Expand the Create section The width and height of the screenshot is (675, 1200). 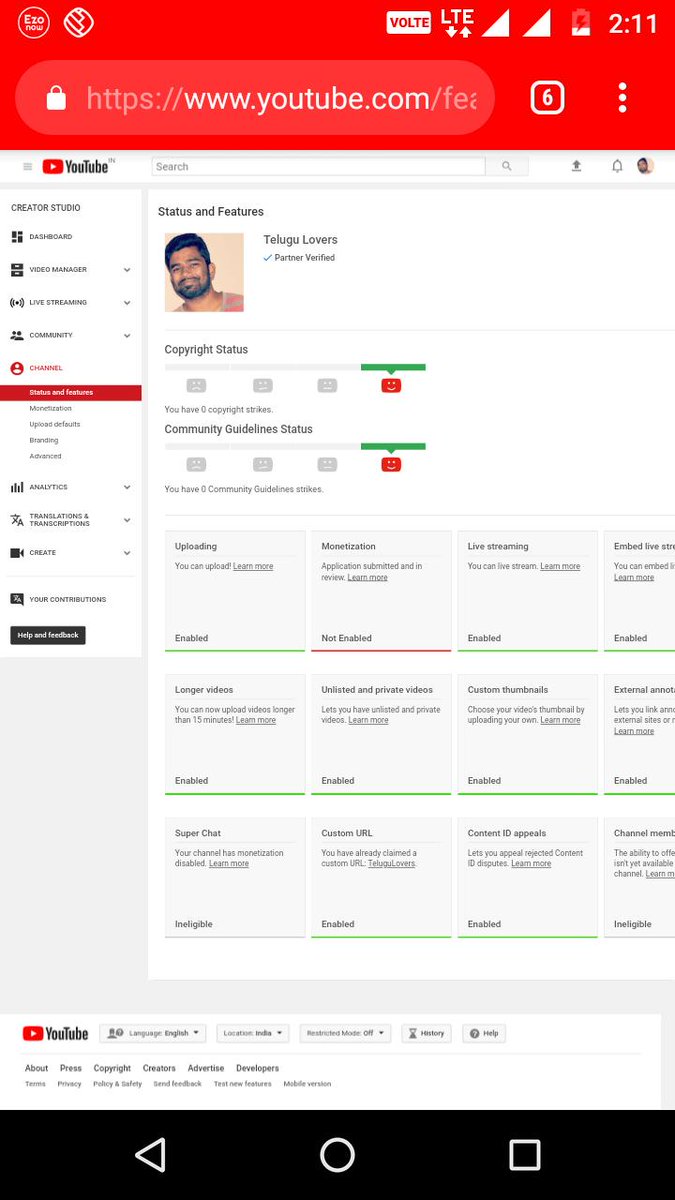pyautogui.click(x=71, y=553)
